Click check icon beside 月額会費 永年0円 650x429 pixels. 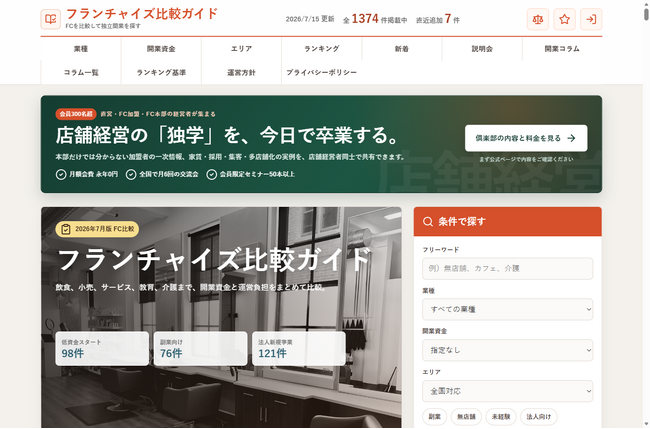tap(61, 175)
